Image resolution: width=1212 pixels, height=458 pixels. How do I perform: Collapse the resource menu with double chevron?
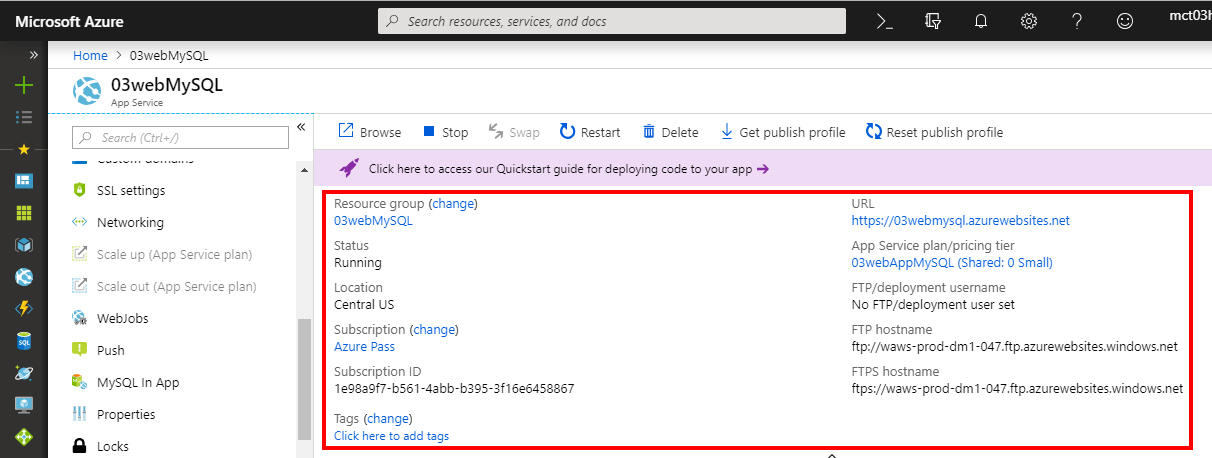click(x=300, y=127)
